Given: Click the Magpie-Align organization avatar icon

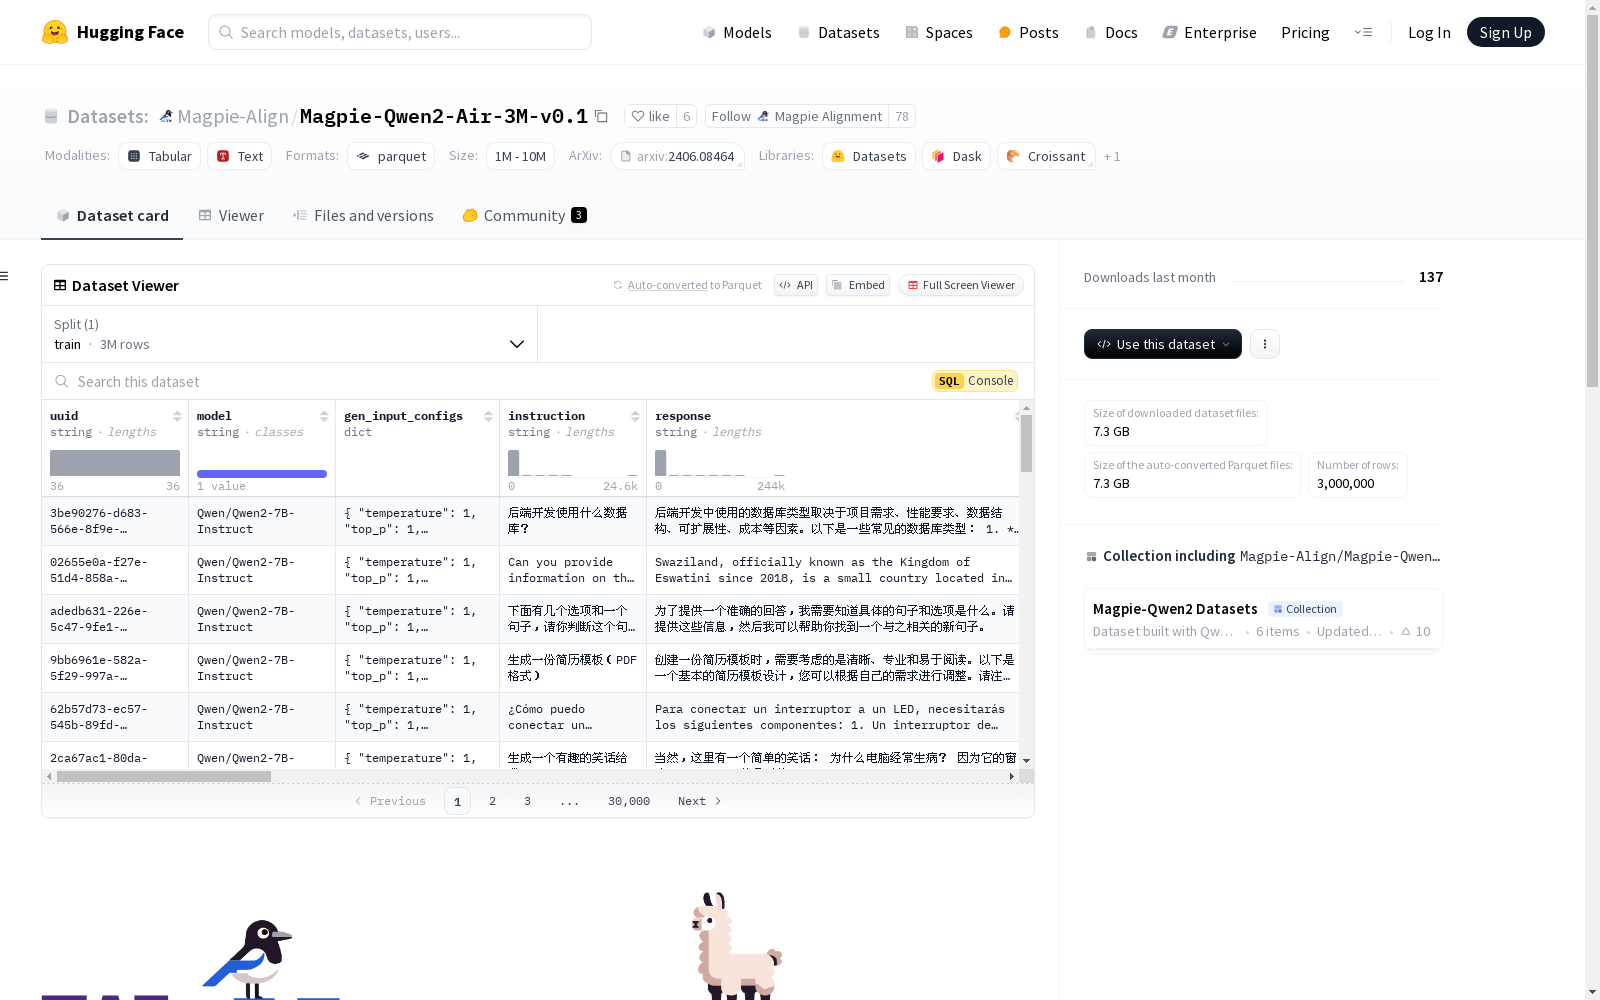Looking at the screenshot, I should (x=166, y=116).
